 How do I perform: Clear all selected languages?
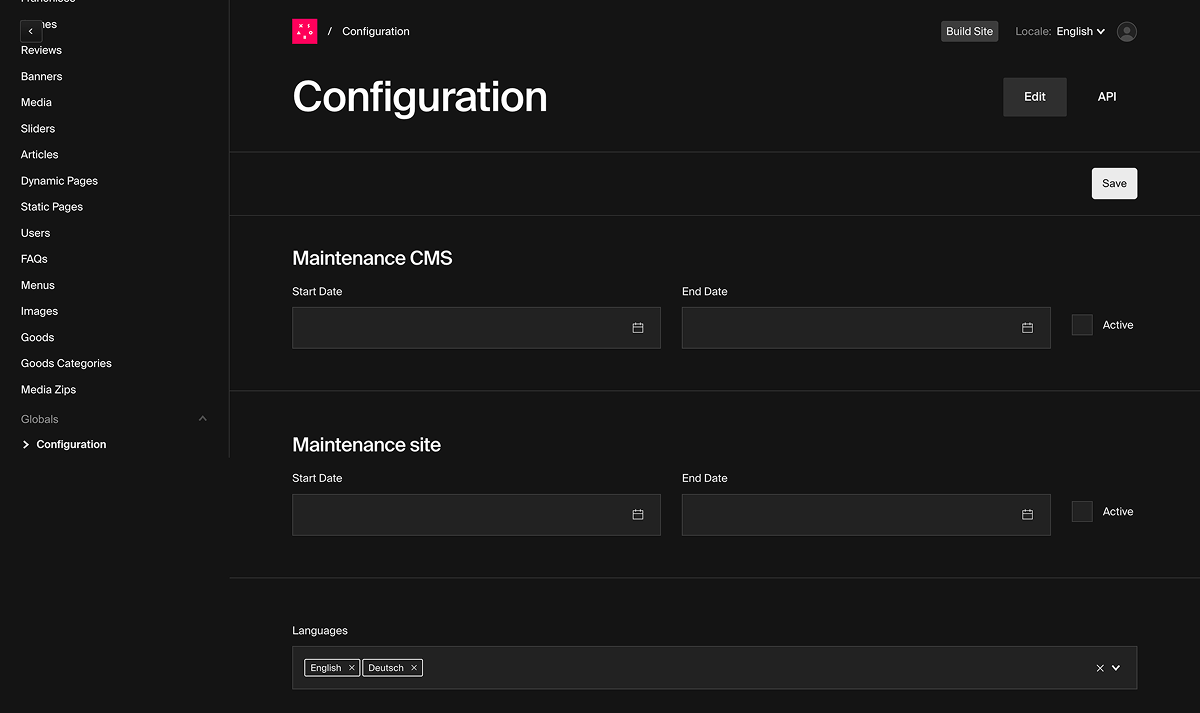pyautogui.click(x=1100, y=668)
